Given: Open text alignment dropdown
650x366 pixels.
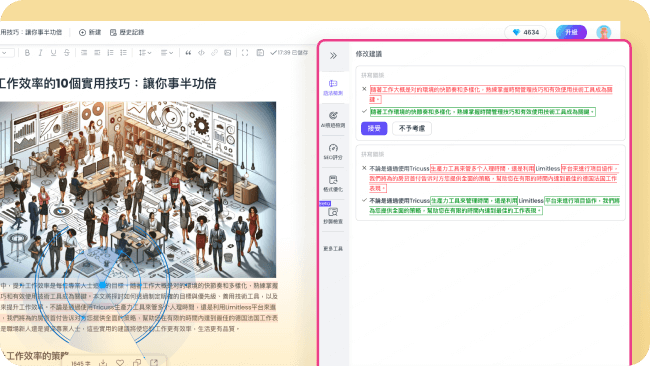Looking at the screenshot, I should point(167,53).
